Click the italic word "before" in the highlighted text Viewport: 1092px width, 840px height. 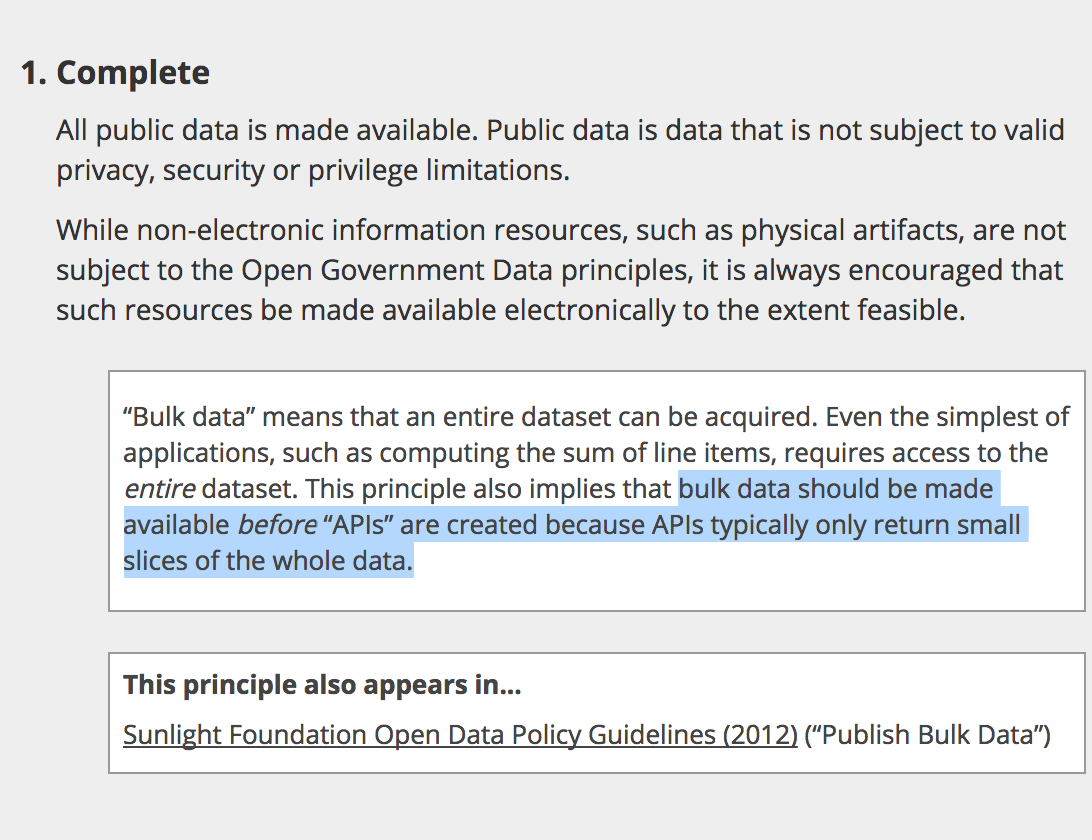(x=277, y=525)
